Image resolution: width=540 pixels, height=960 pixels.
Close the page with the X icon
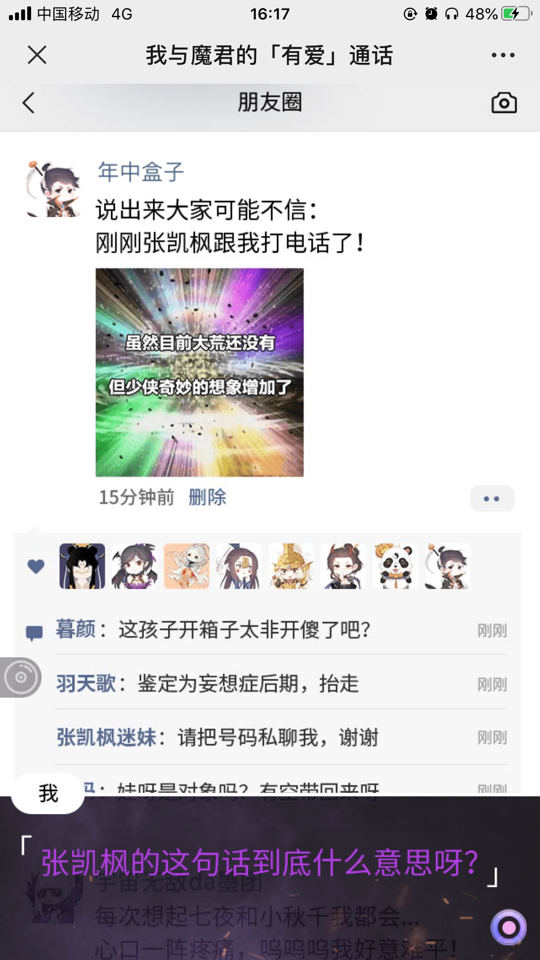pos(37,55)
